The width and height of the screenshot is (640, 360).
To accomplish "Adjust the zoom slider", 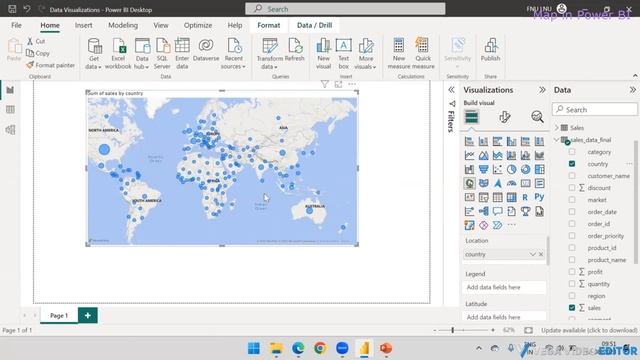I will 453,330.
